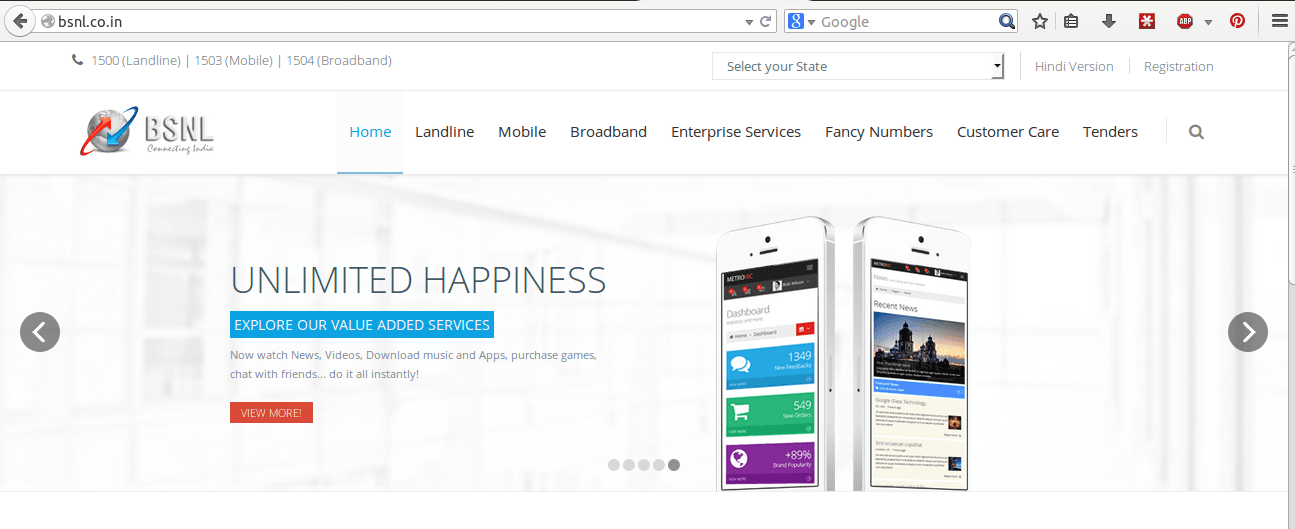
Task: Click the Adblock Plus ABP icon
Action: 1185,21
